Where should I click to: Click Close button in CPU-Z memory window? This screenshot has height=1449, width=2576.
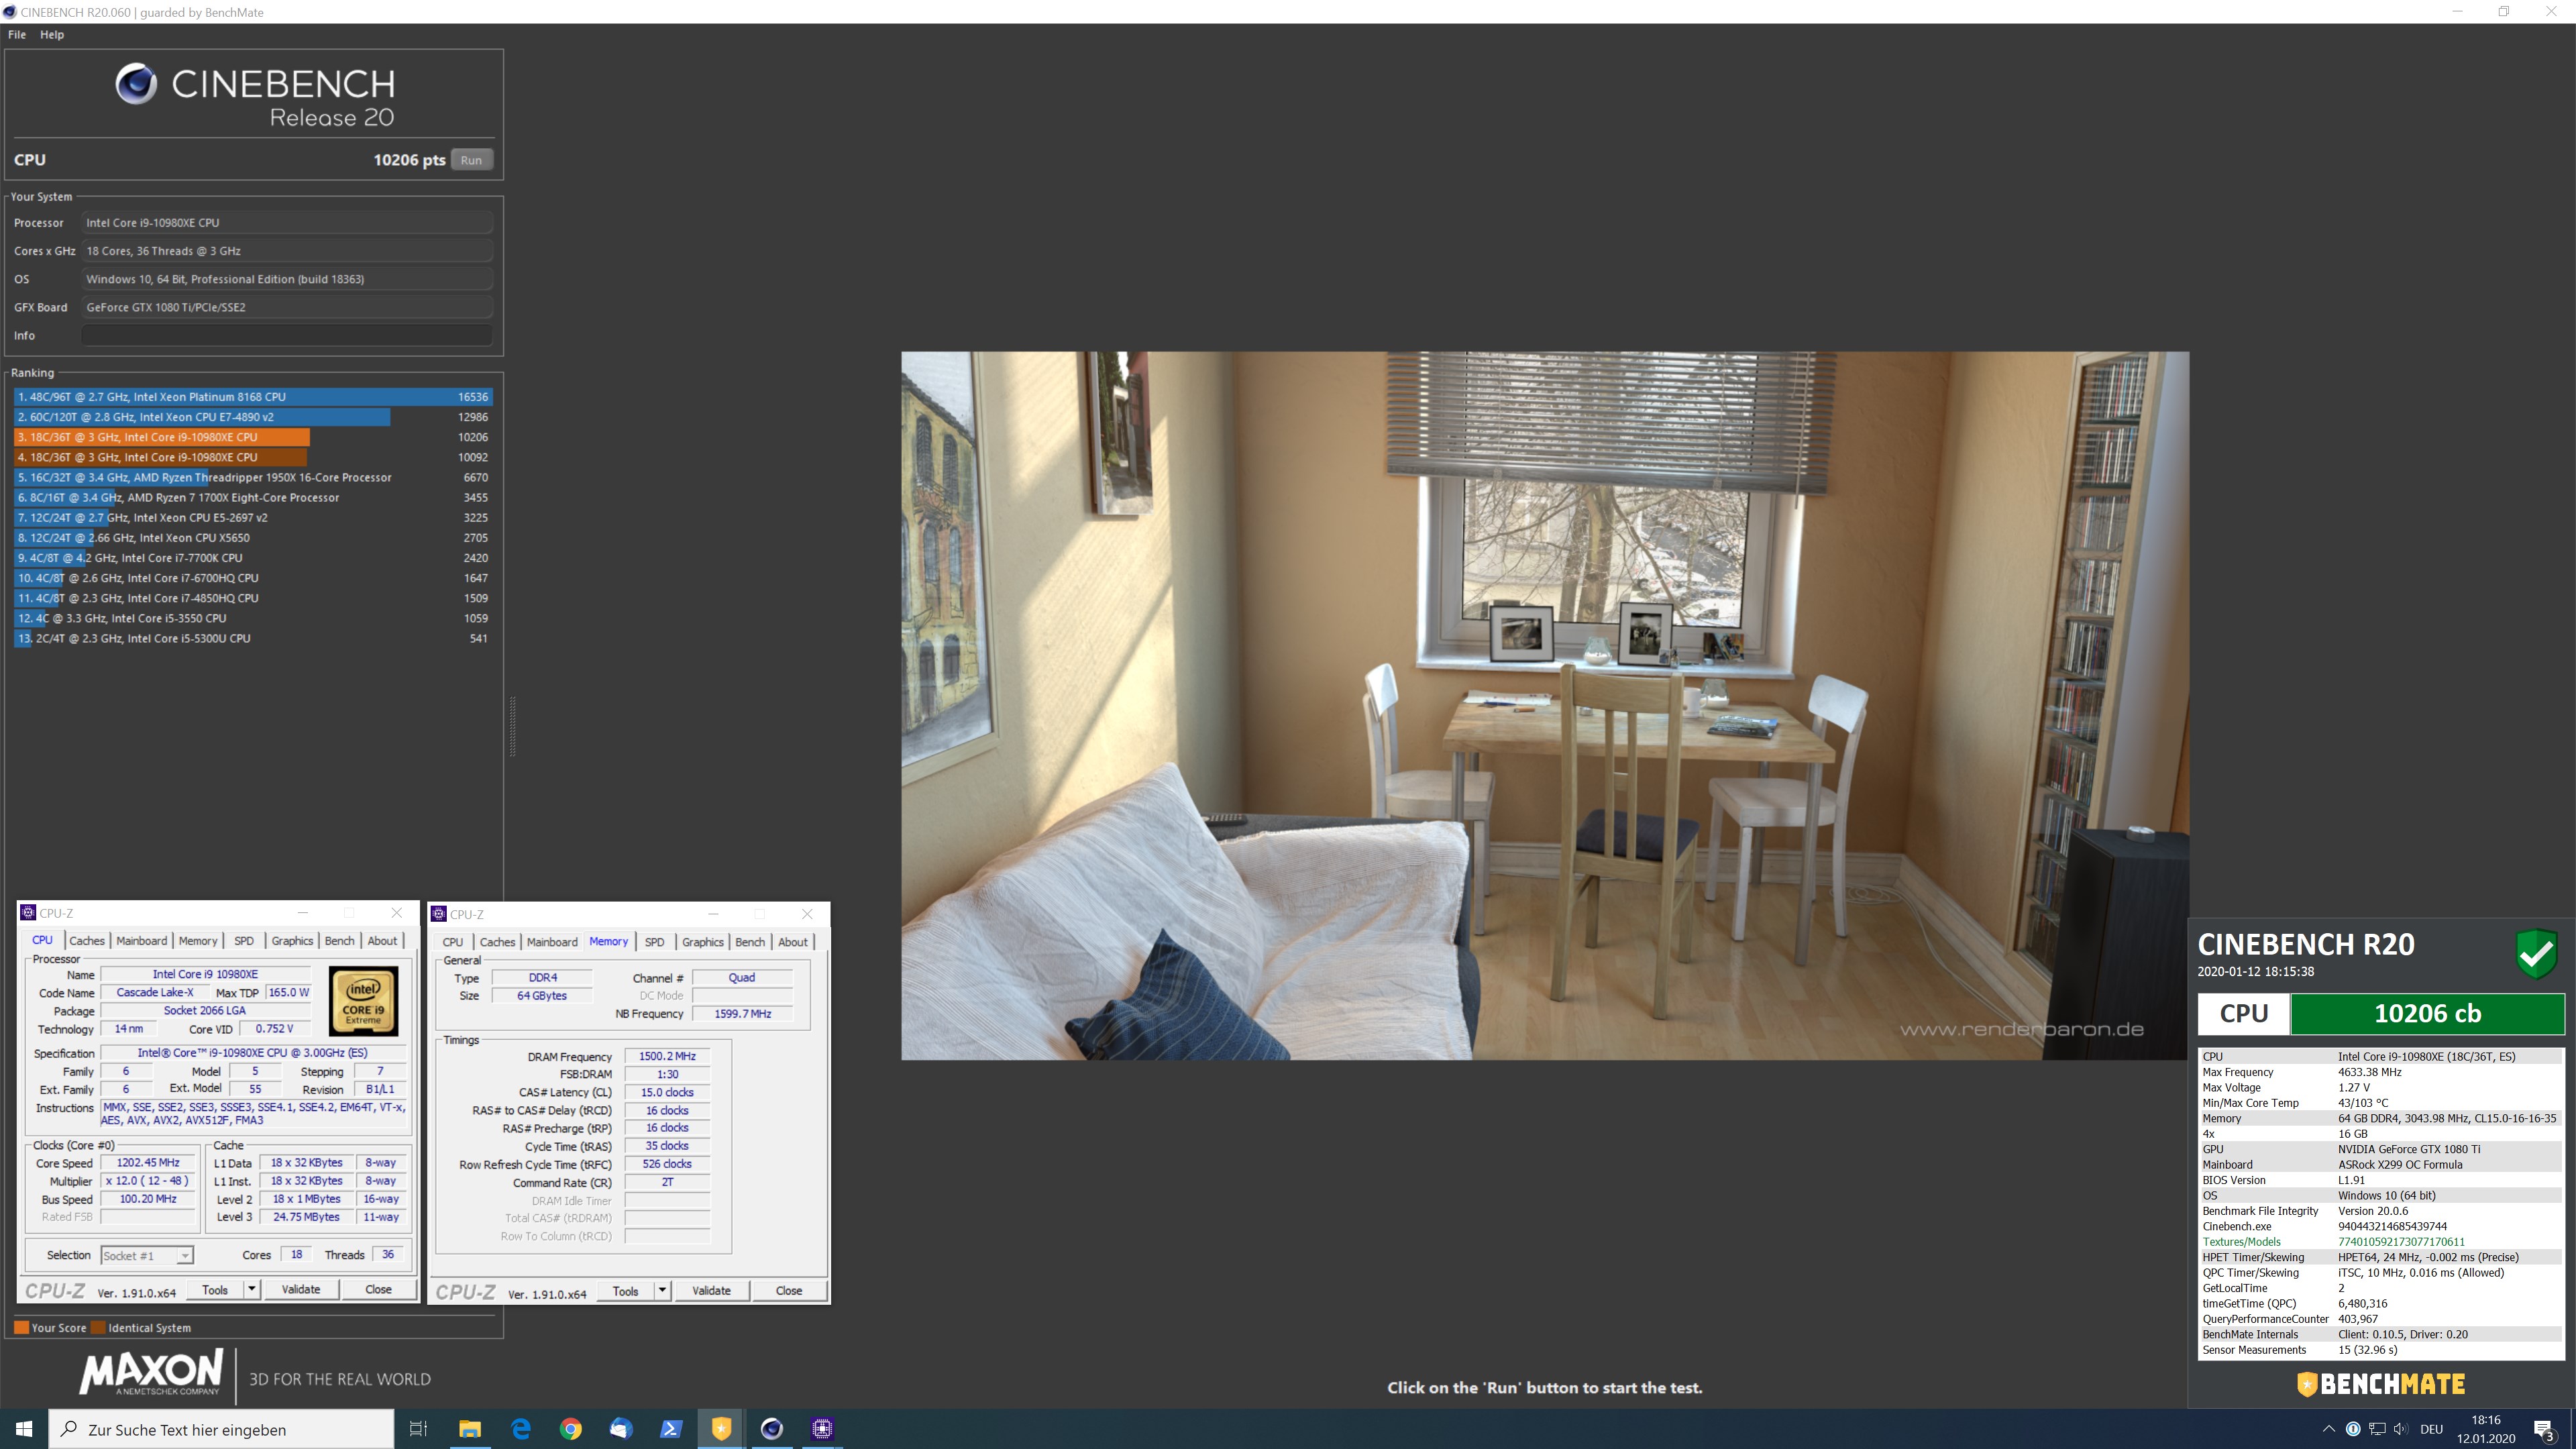[x=788, y=1290]
